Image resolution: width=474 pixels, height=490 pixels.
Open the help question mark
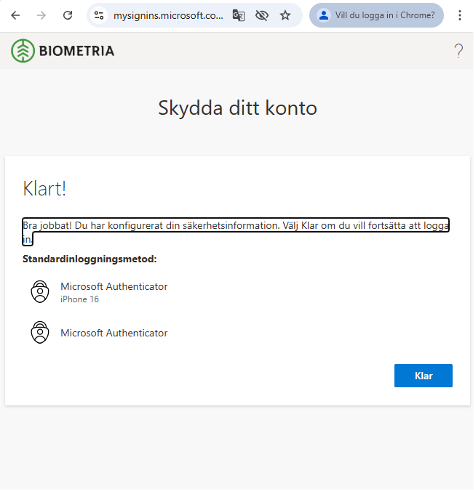point(459,51)
